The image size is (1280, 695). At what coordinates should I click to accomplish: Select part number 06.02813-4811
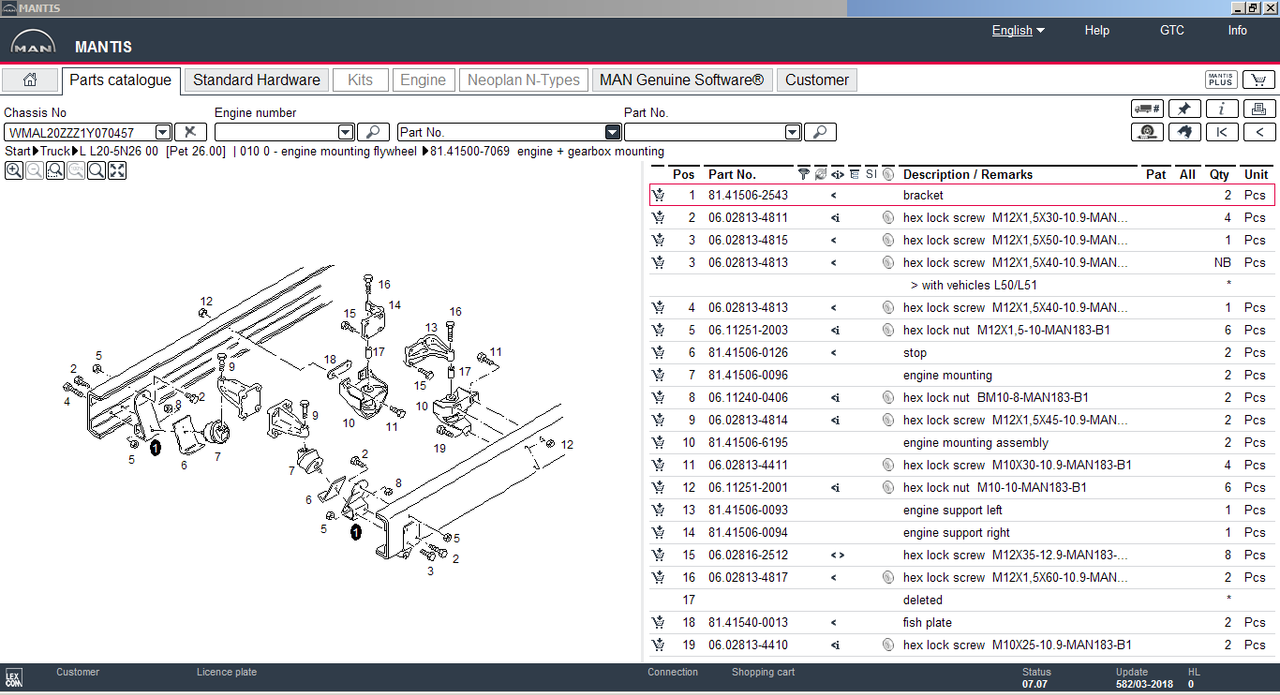click(x=748, y=218)
